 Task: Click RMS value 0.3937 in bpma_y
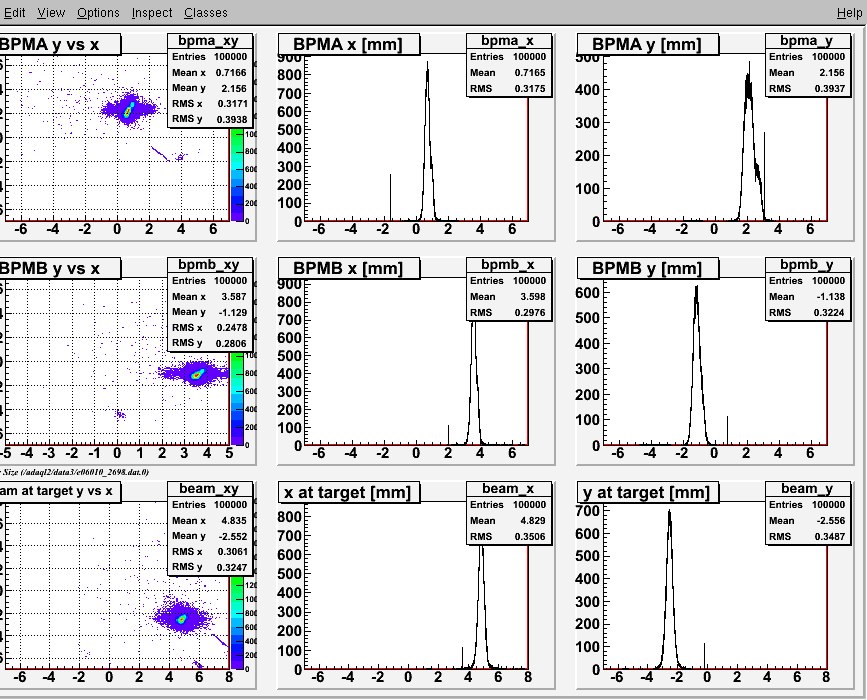coord(829,88)
